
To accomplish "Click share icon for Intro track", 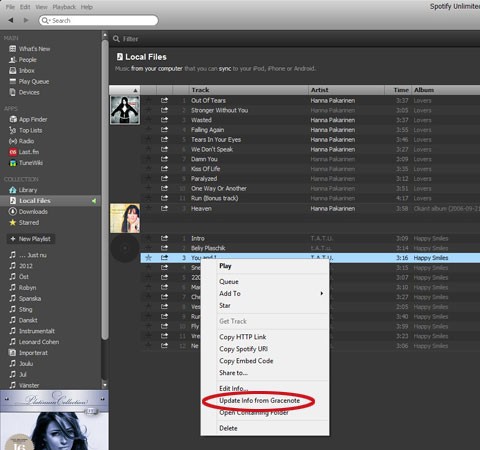I will coord(164,238).
